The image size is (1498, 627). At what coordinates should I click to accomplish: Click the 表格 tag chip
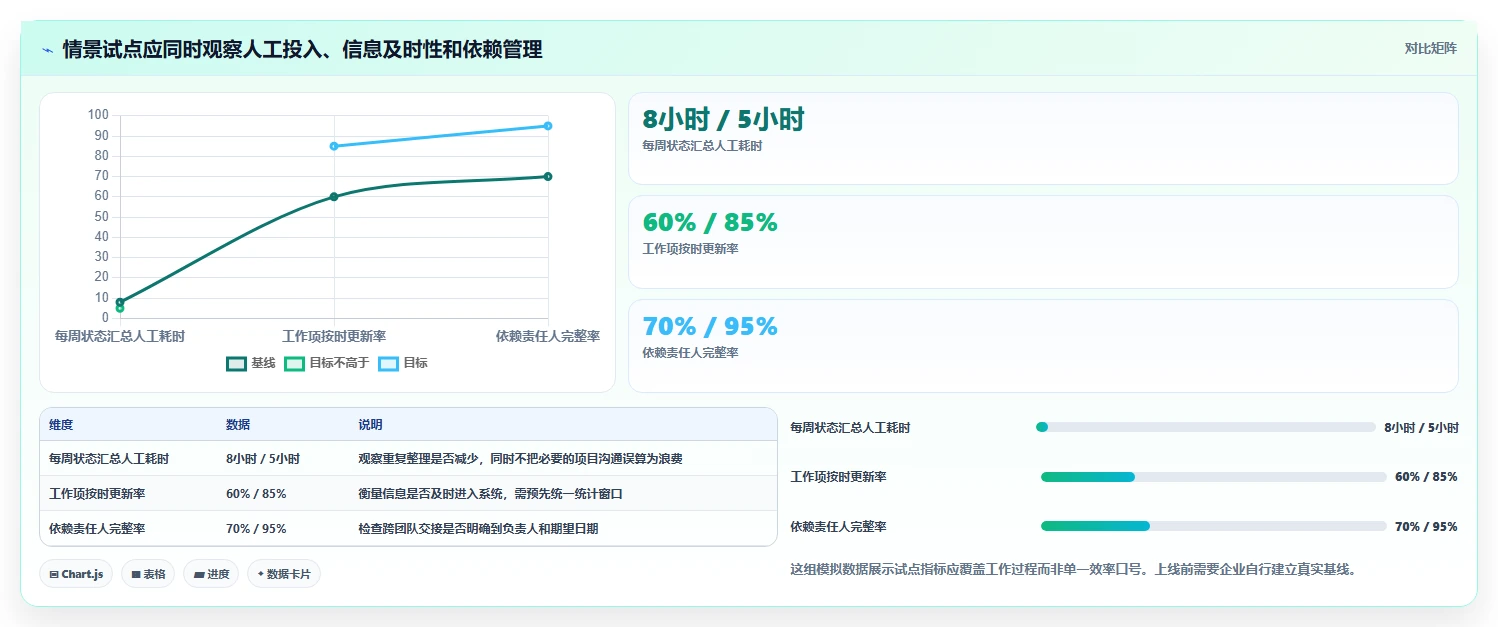point(148,574)
